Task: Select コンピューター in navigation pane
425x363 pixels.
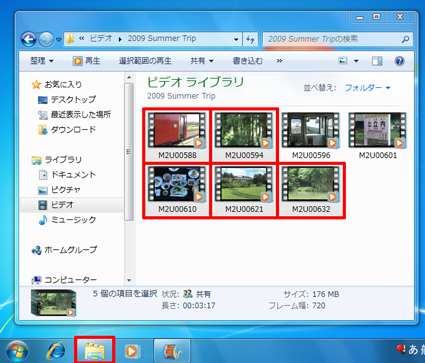Action: point(64,280)
